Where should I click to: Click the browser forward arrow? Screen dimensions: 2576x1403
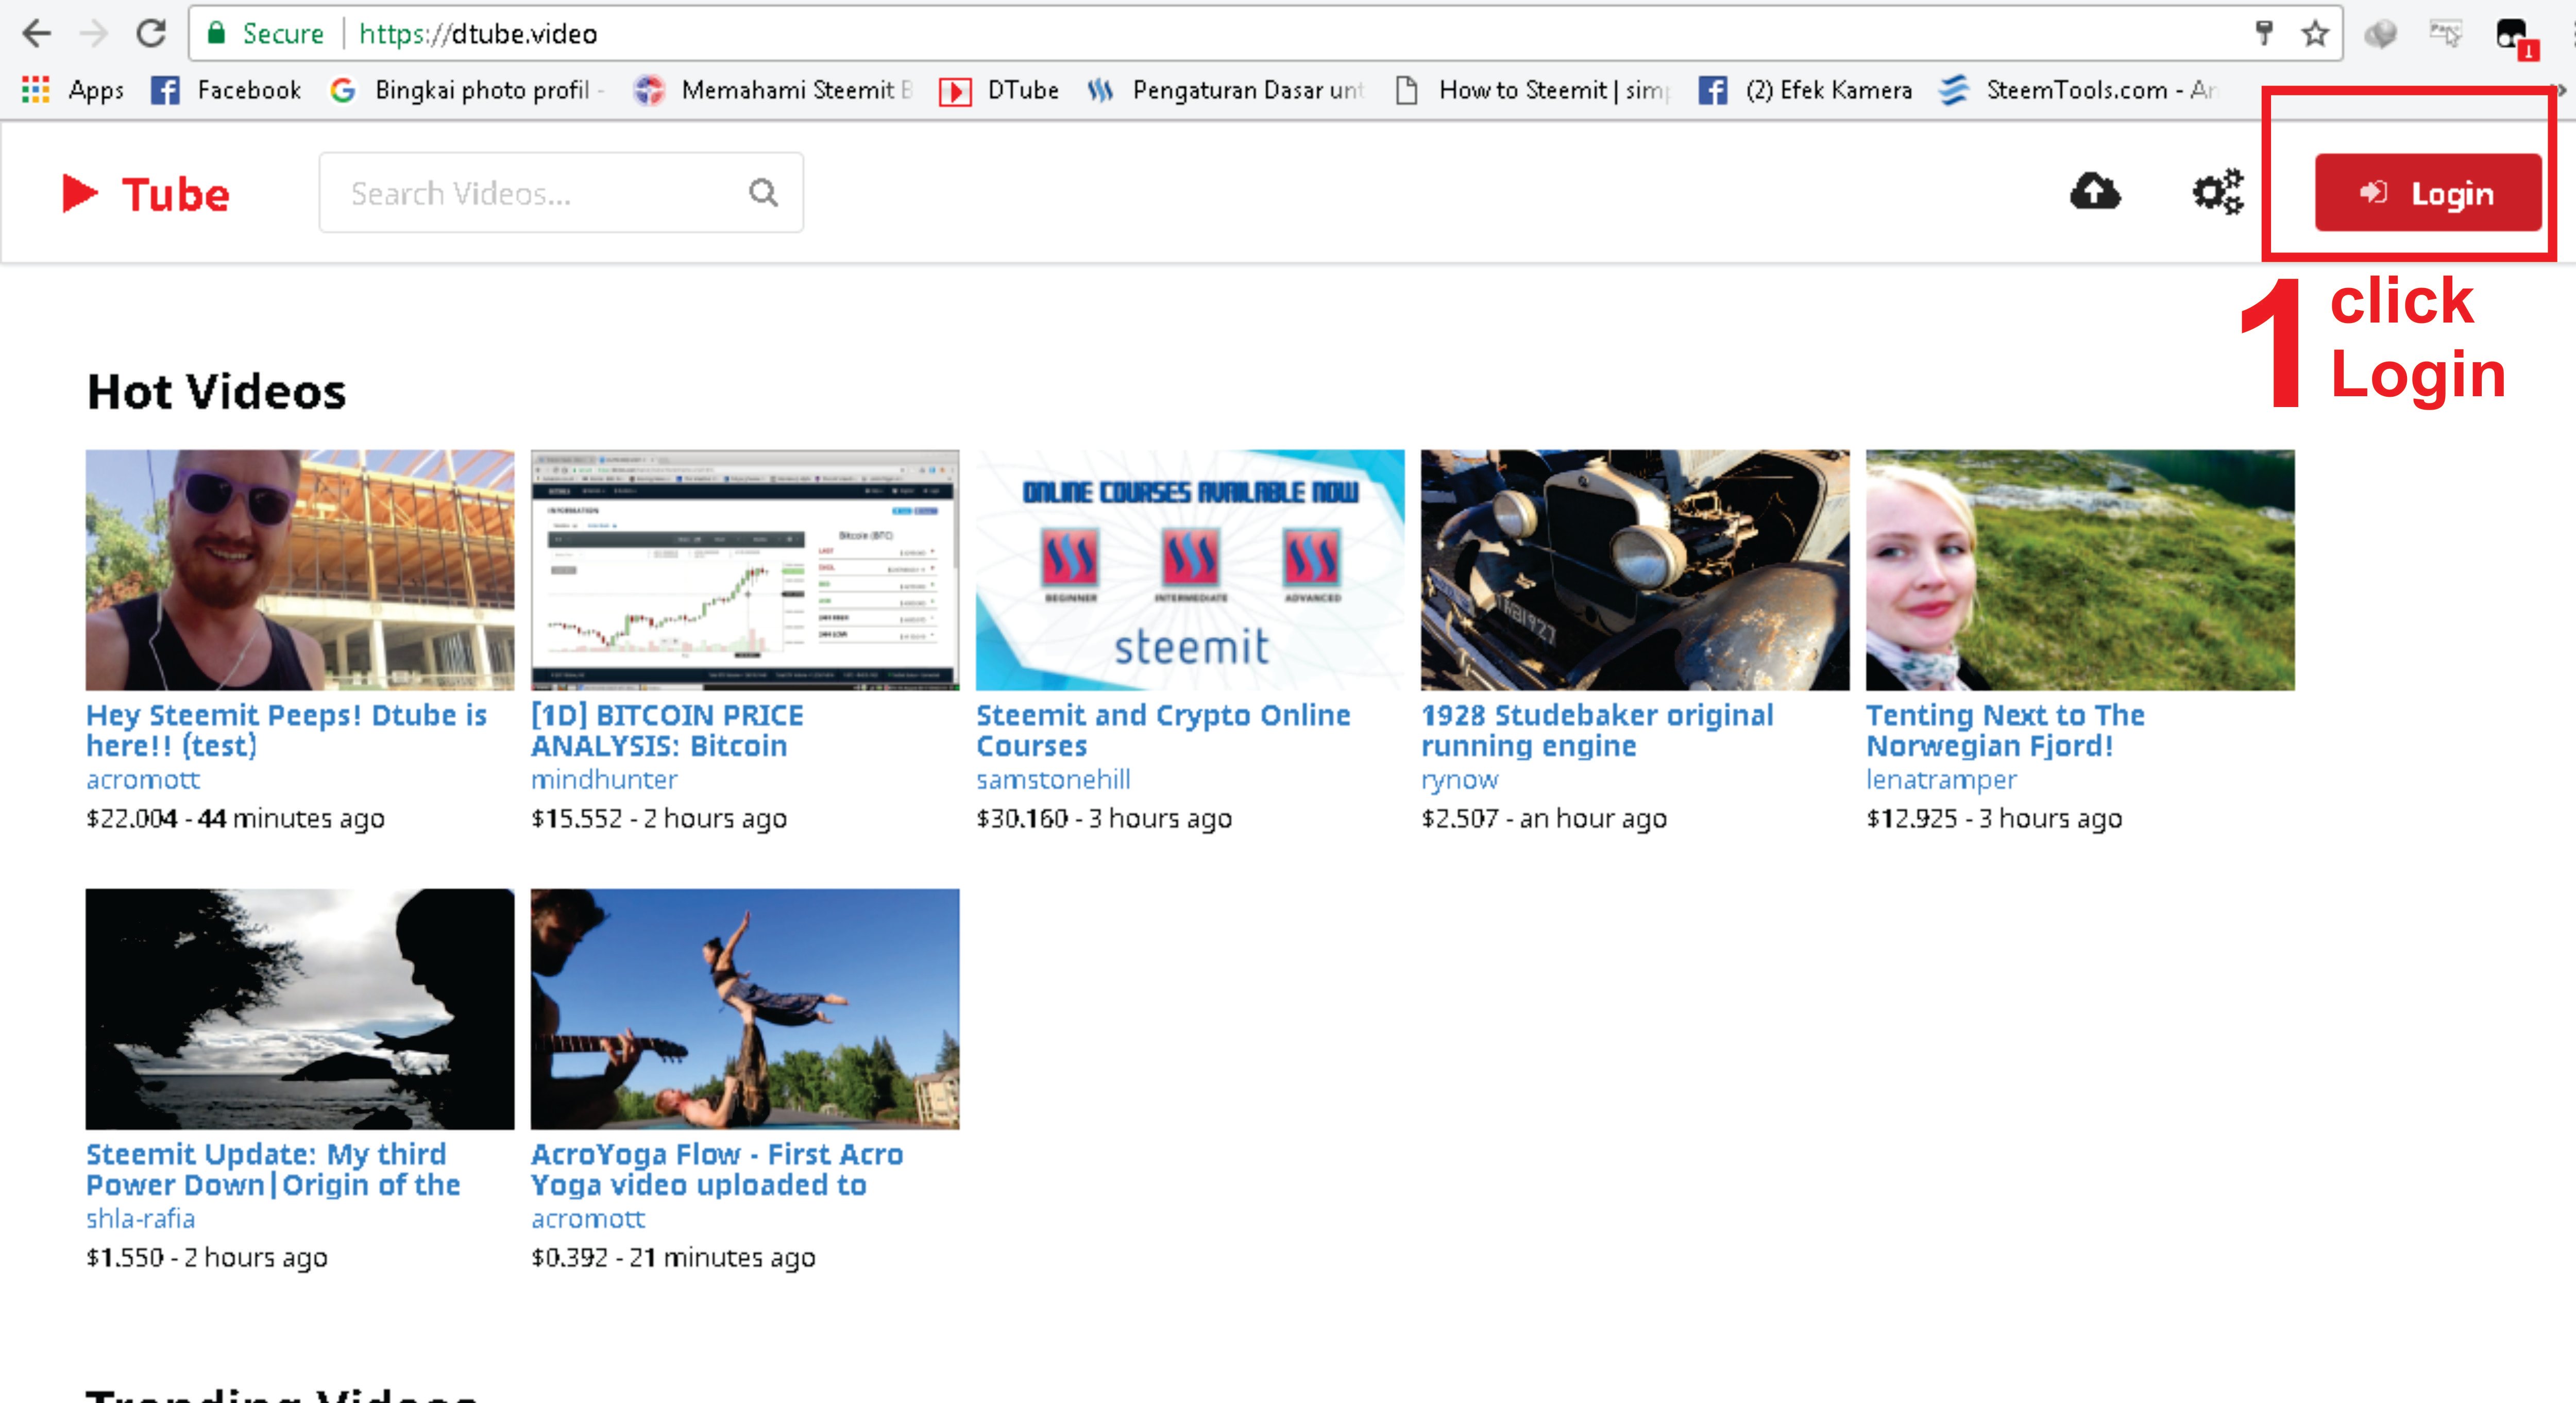click(x=94, y=33)
